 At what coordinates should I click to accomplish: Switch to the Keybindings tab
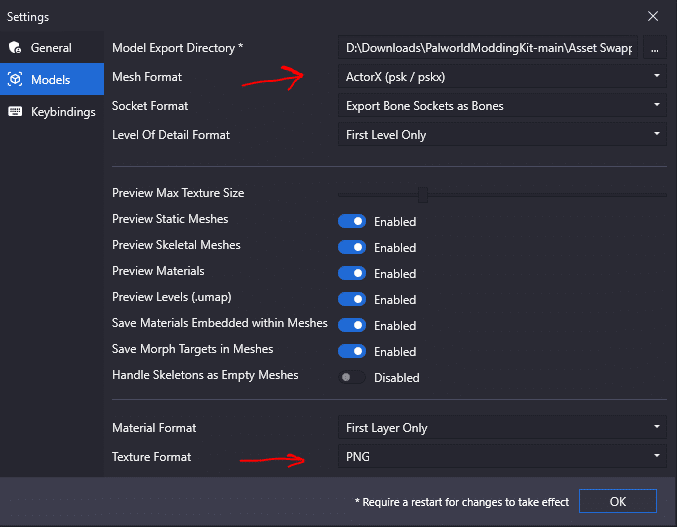click(x=52, y=112)
